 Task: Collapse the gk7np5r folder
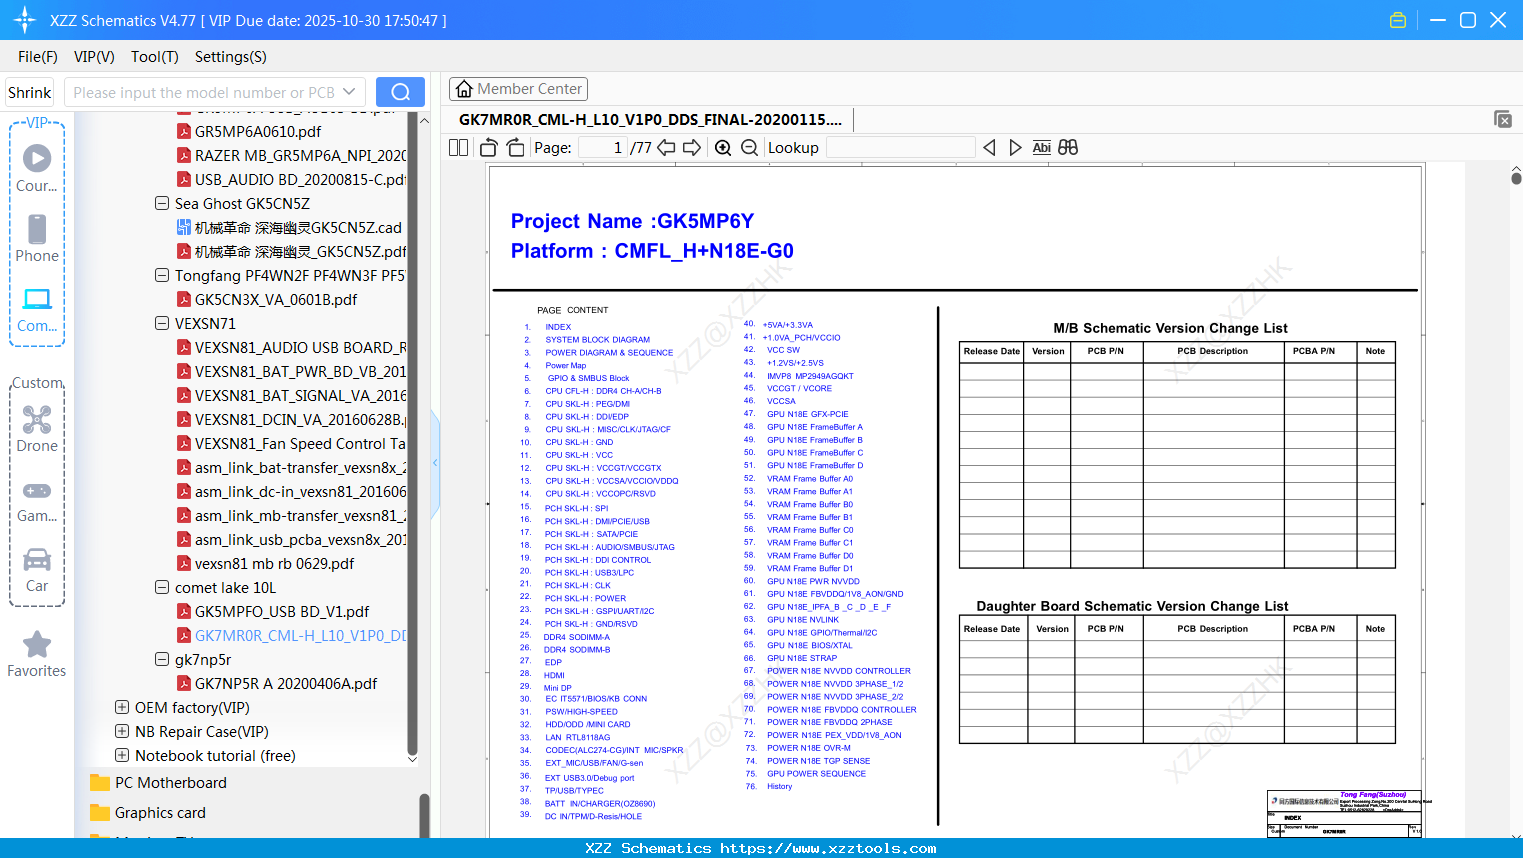162,659
